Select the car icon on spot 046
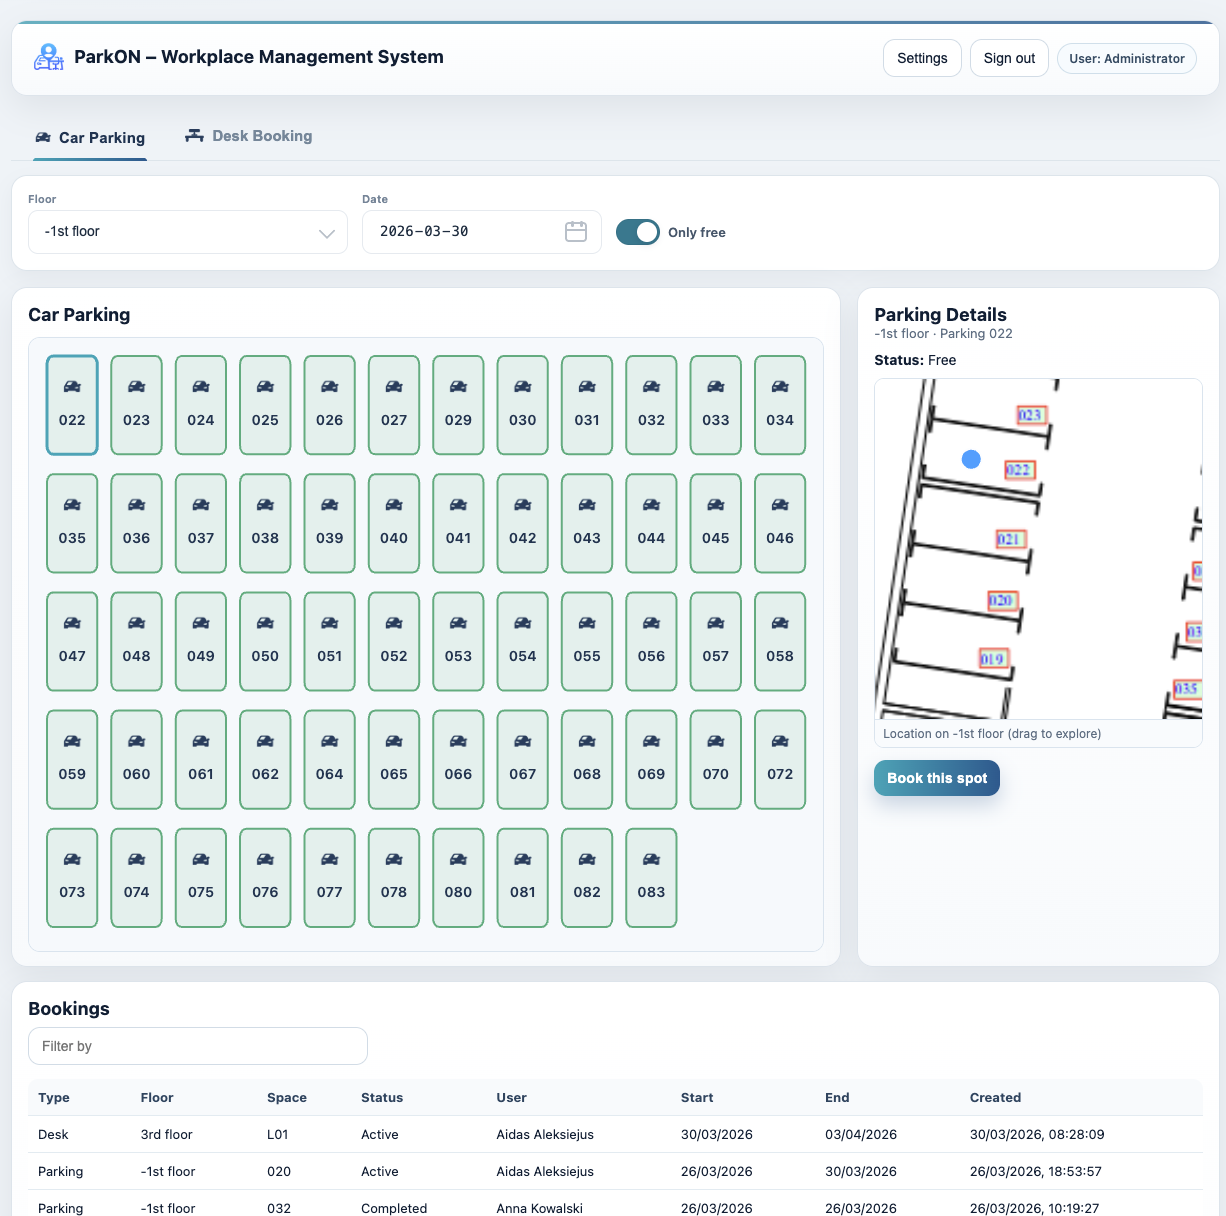 pos(780,504)
